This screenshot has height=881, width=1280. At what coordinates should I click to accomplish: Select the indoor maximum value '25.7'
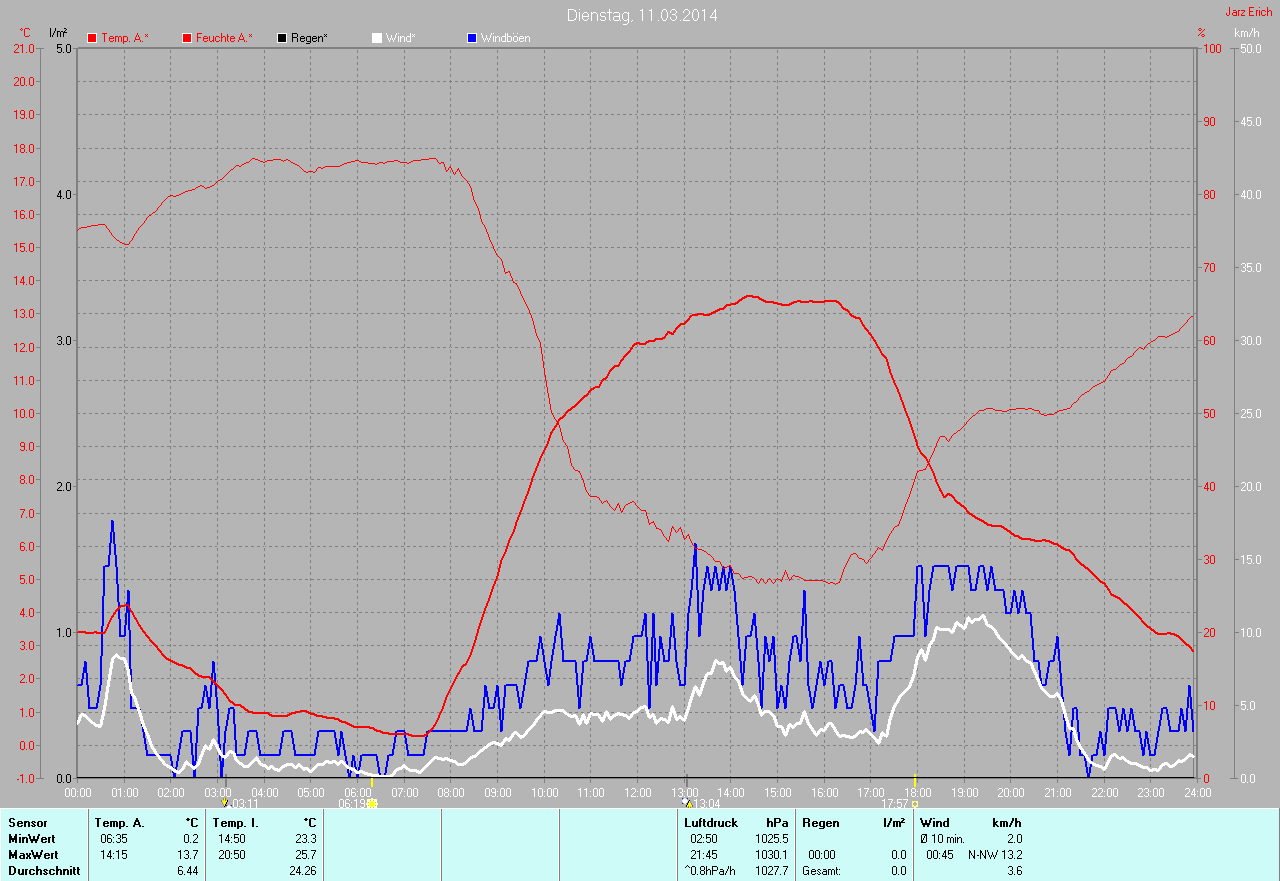(x=304, y=855)
